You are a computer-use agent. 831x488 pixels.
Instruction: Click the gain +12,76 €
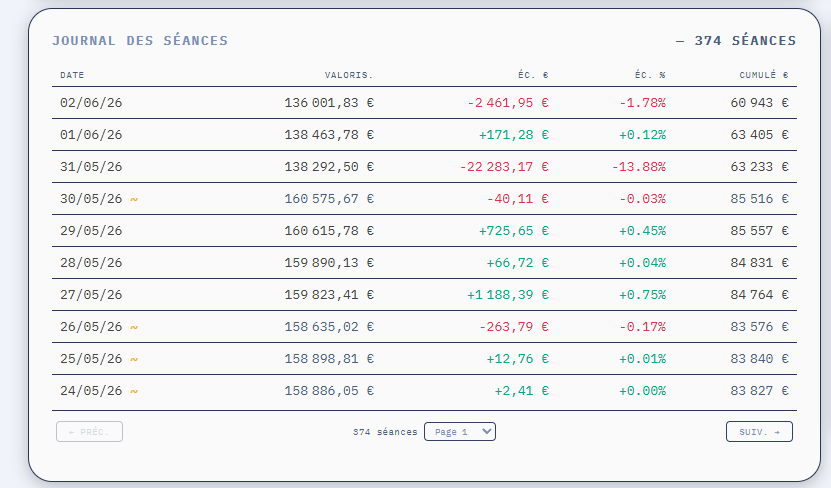coord(518,359)
